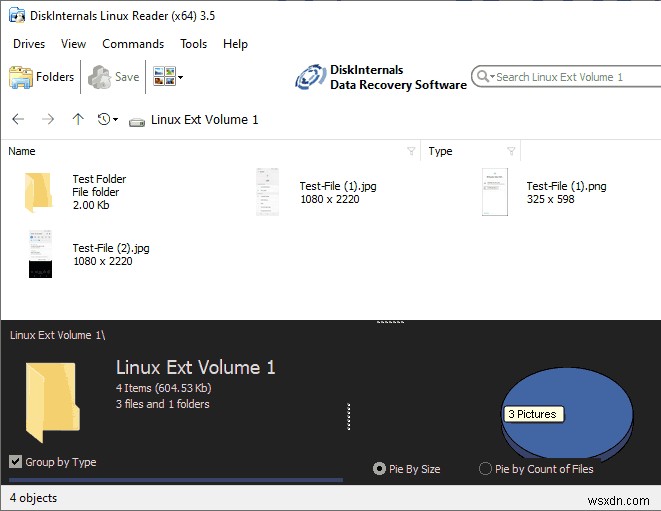
Task: Go forward with the right arrow
Action: coord(48,119)
